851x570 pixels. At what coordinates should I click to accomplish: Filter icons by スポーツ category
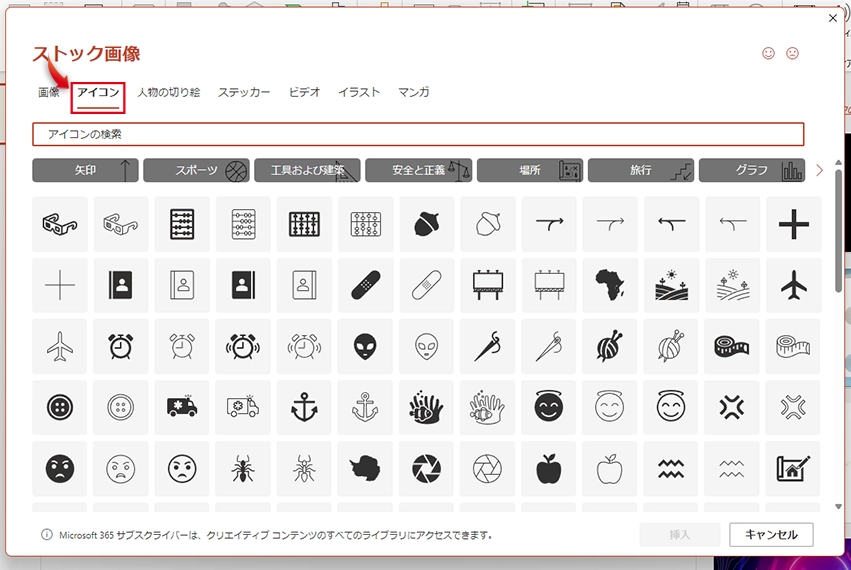pos(196,170)
